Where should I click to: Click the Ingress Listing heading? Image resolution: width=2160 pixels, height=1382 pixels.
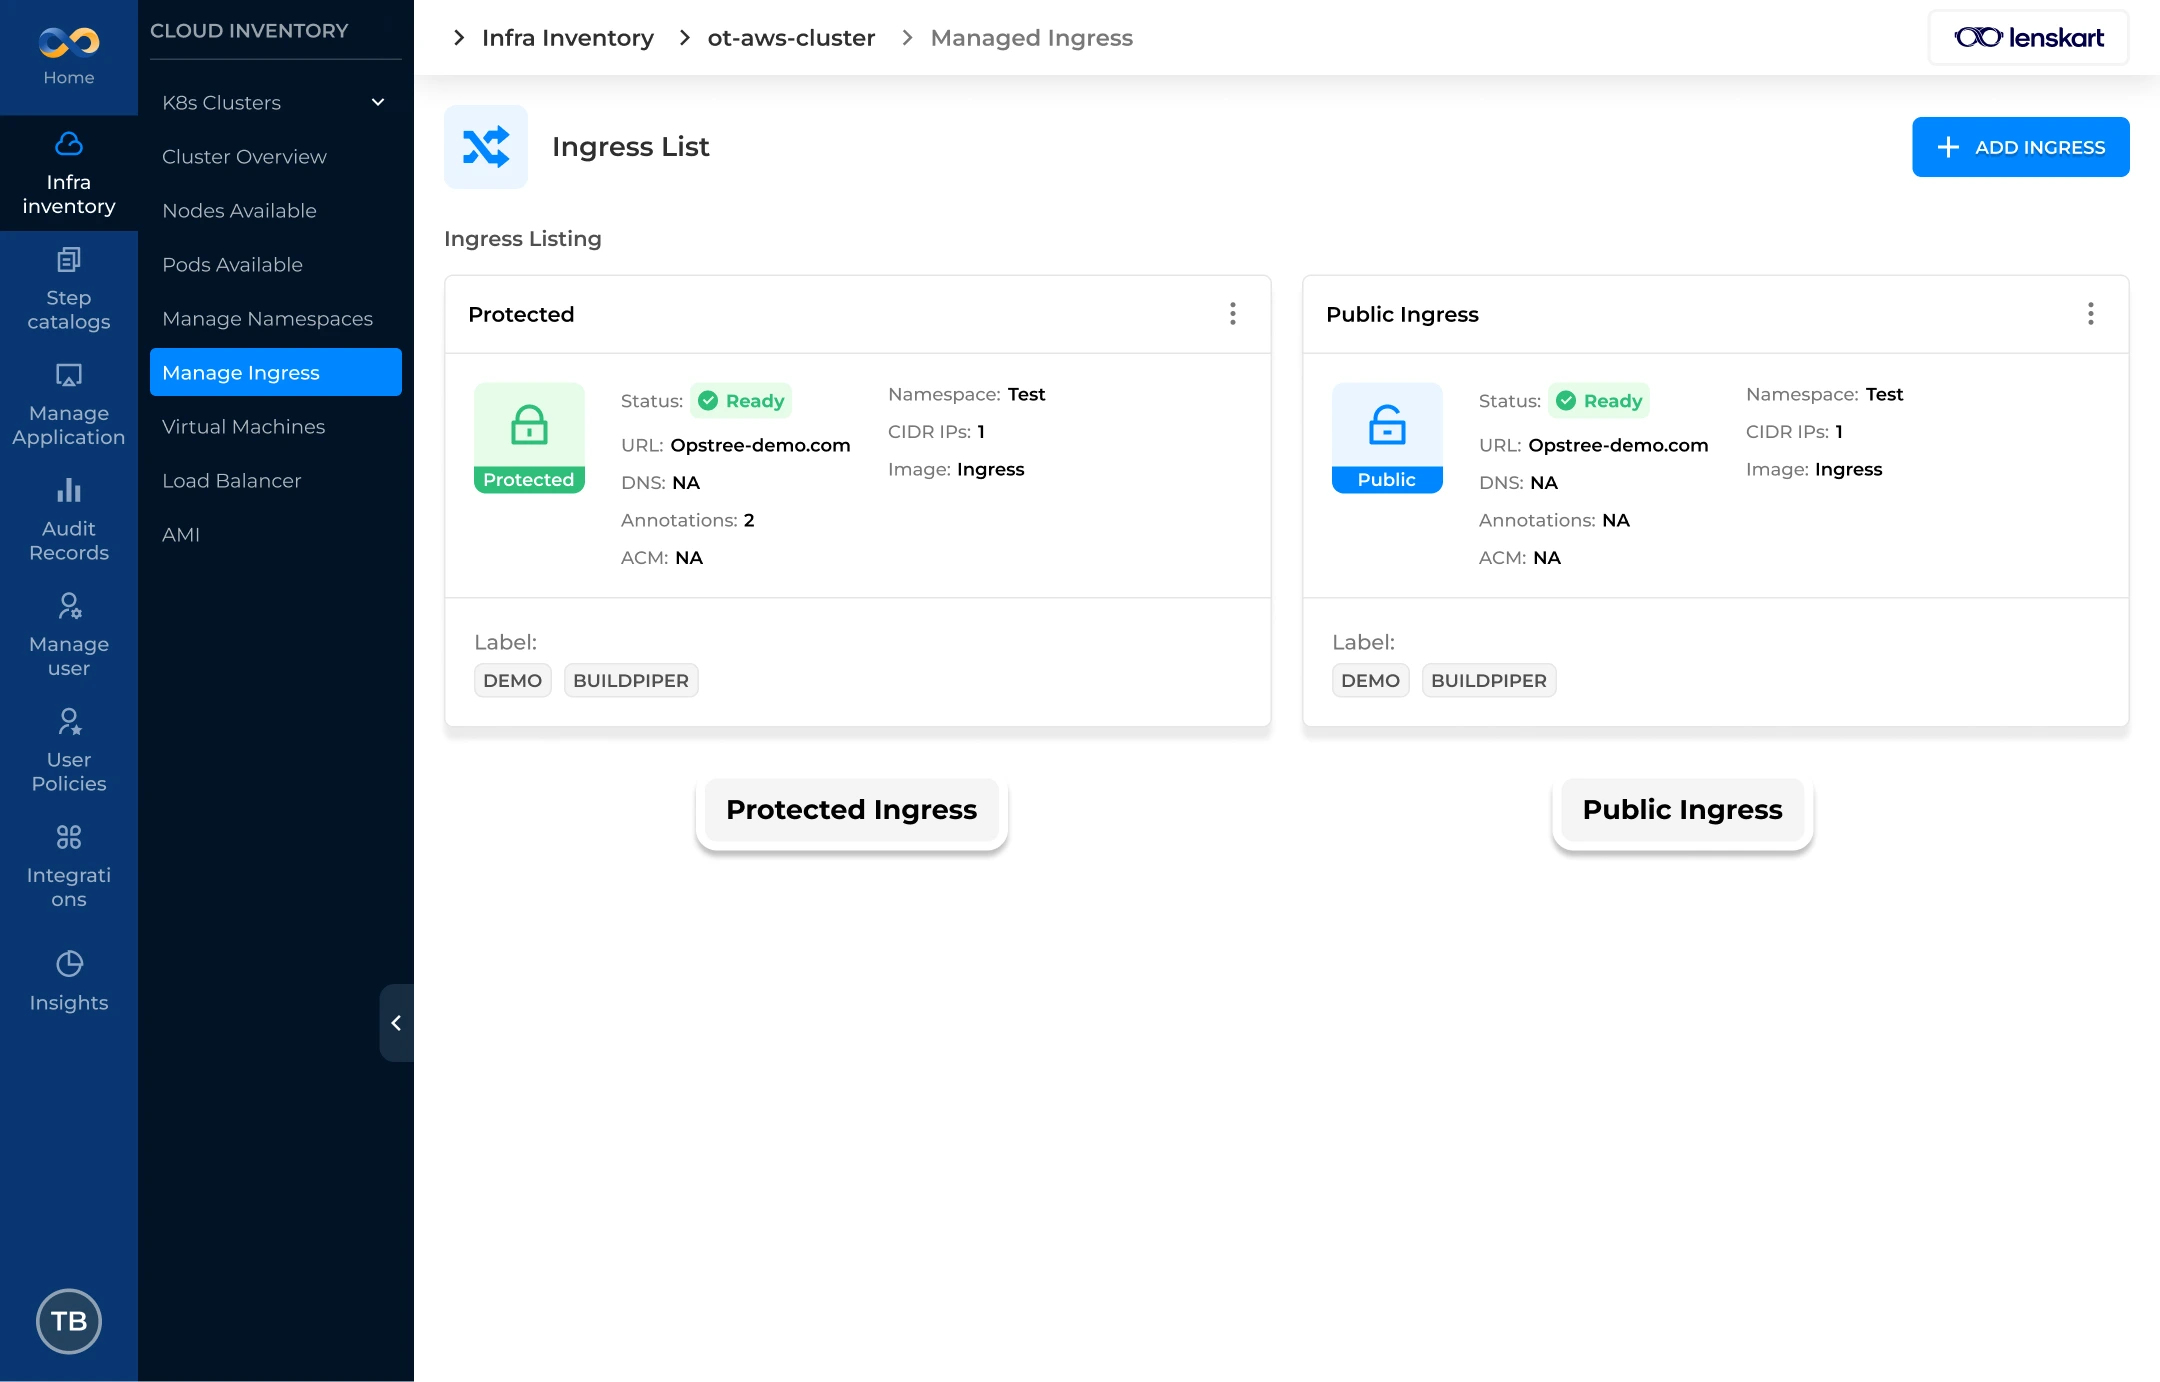[523, 238]
